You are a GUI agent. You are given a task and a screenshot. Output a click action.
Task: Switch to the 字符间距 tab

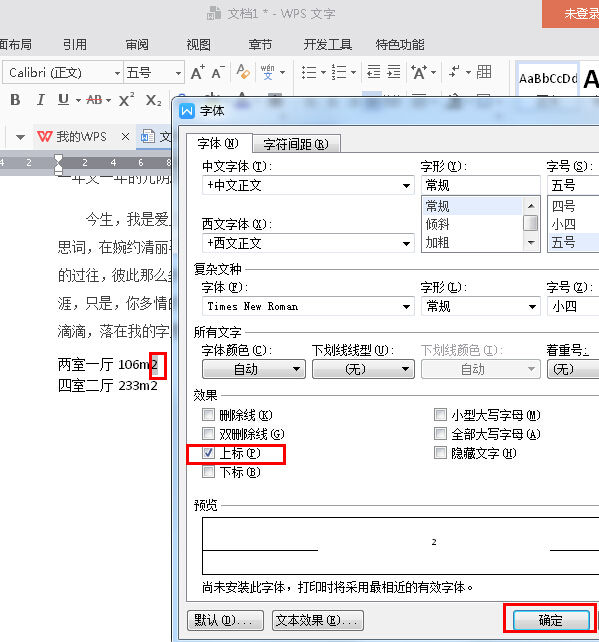click(296, 144)
